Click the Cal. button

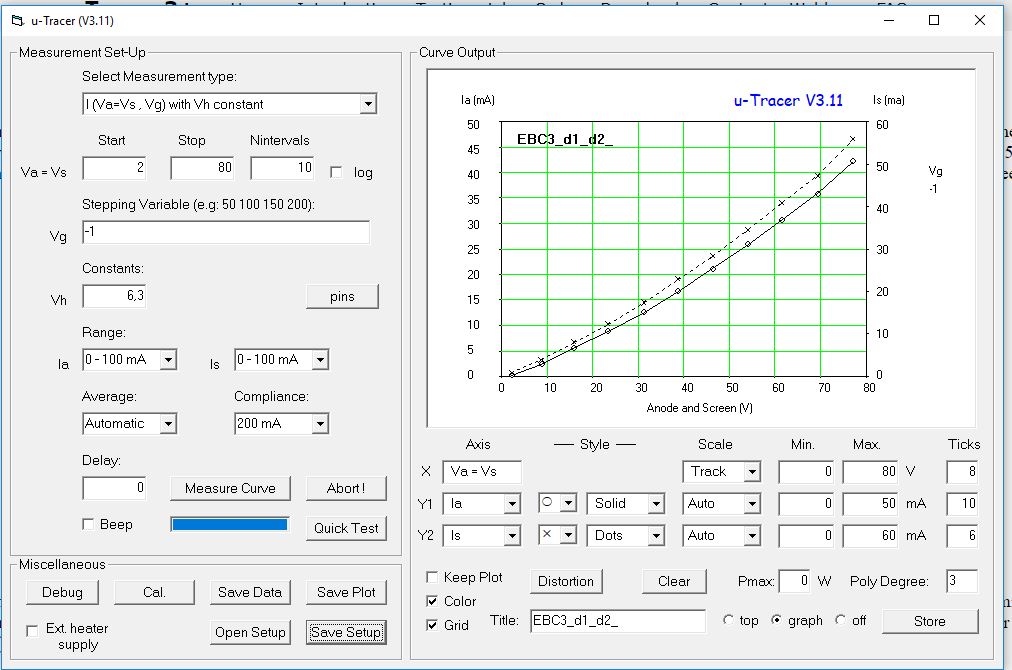click(154, 593)
